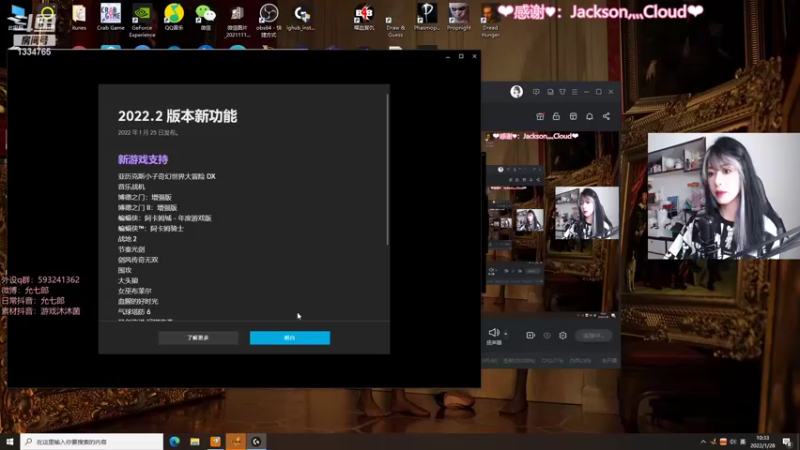The image size is (800, 450).
Task: Click the profile avatar in streaming tool
Action: [x=516, y=92]
